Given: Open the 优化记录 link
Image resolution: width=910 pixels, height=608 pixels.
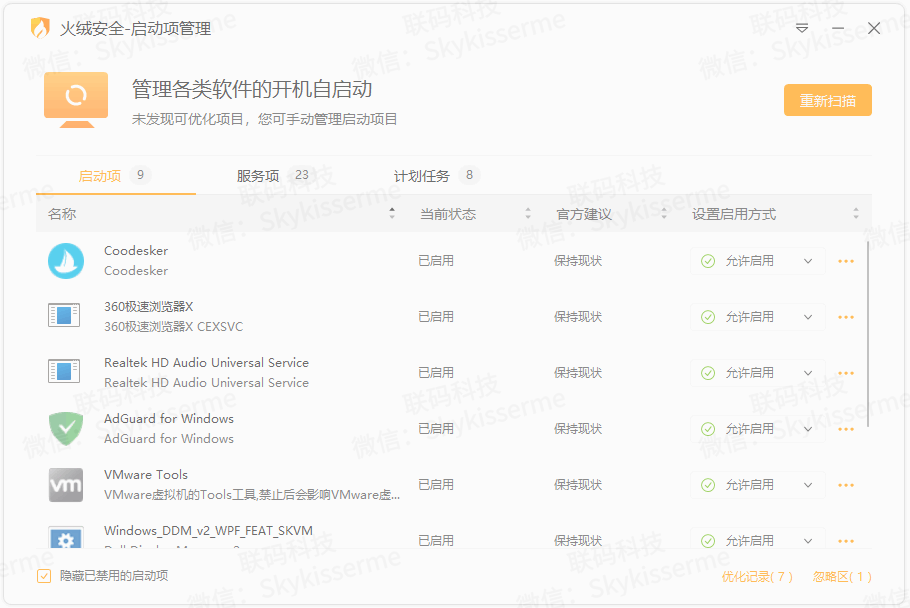Looking at the screenshot, I should [757, 577].
